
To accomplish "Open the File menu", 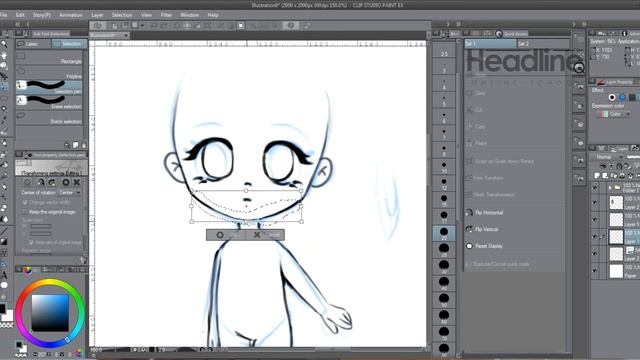I will [3, 15].
